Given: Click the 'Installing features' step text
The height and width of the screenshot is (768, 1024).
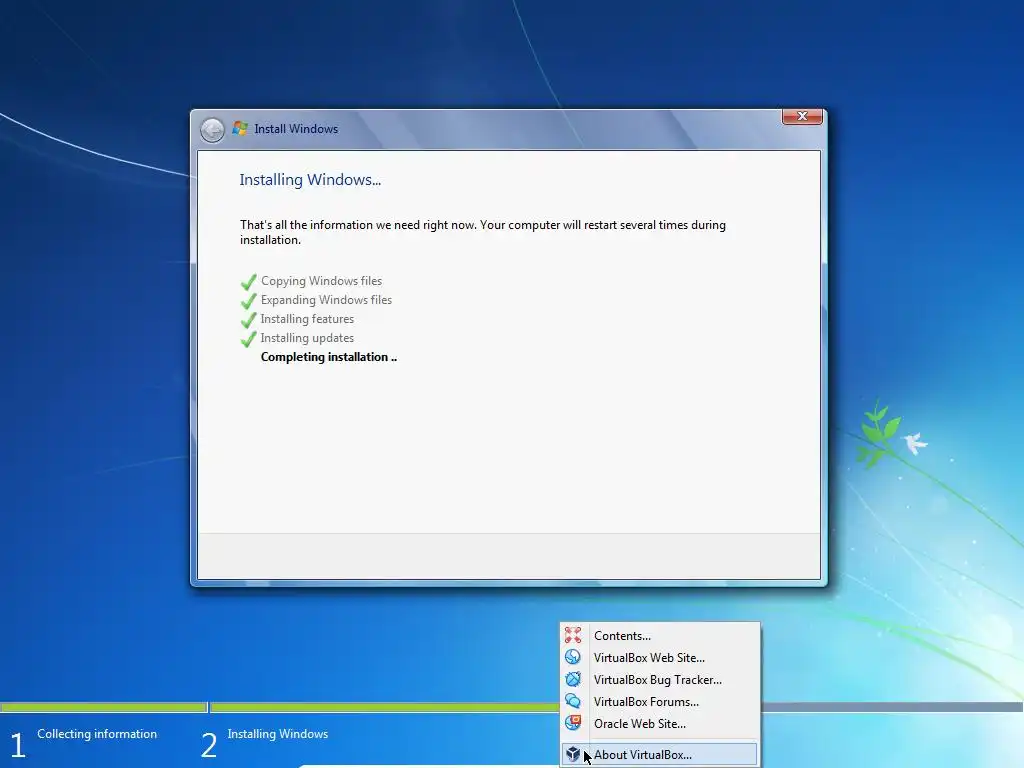Looking at the screenshot, I should point(307,319).
